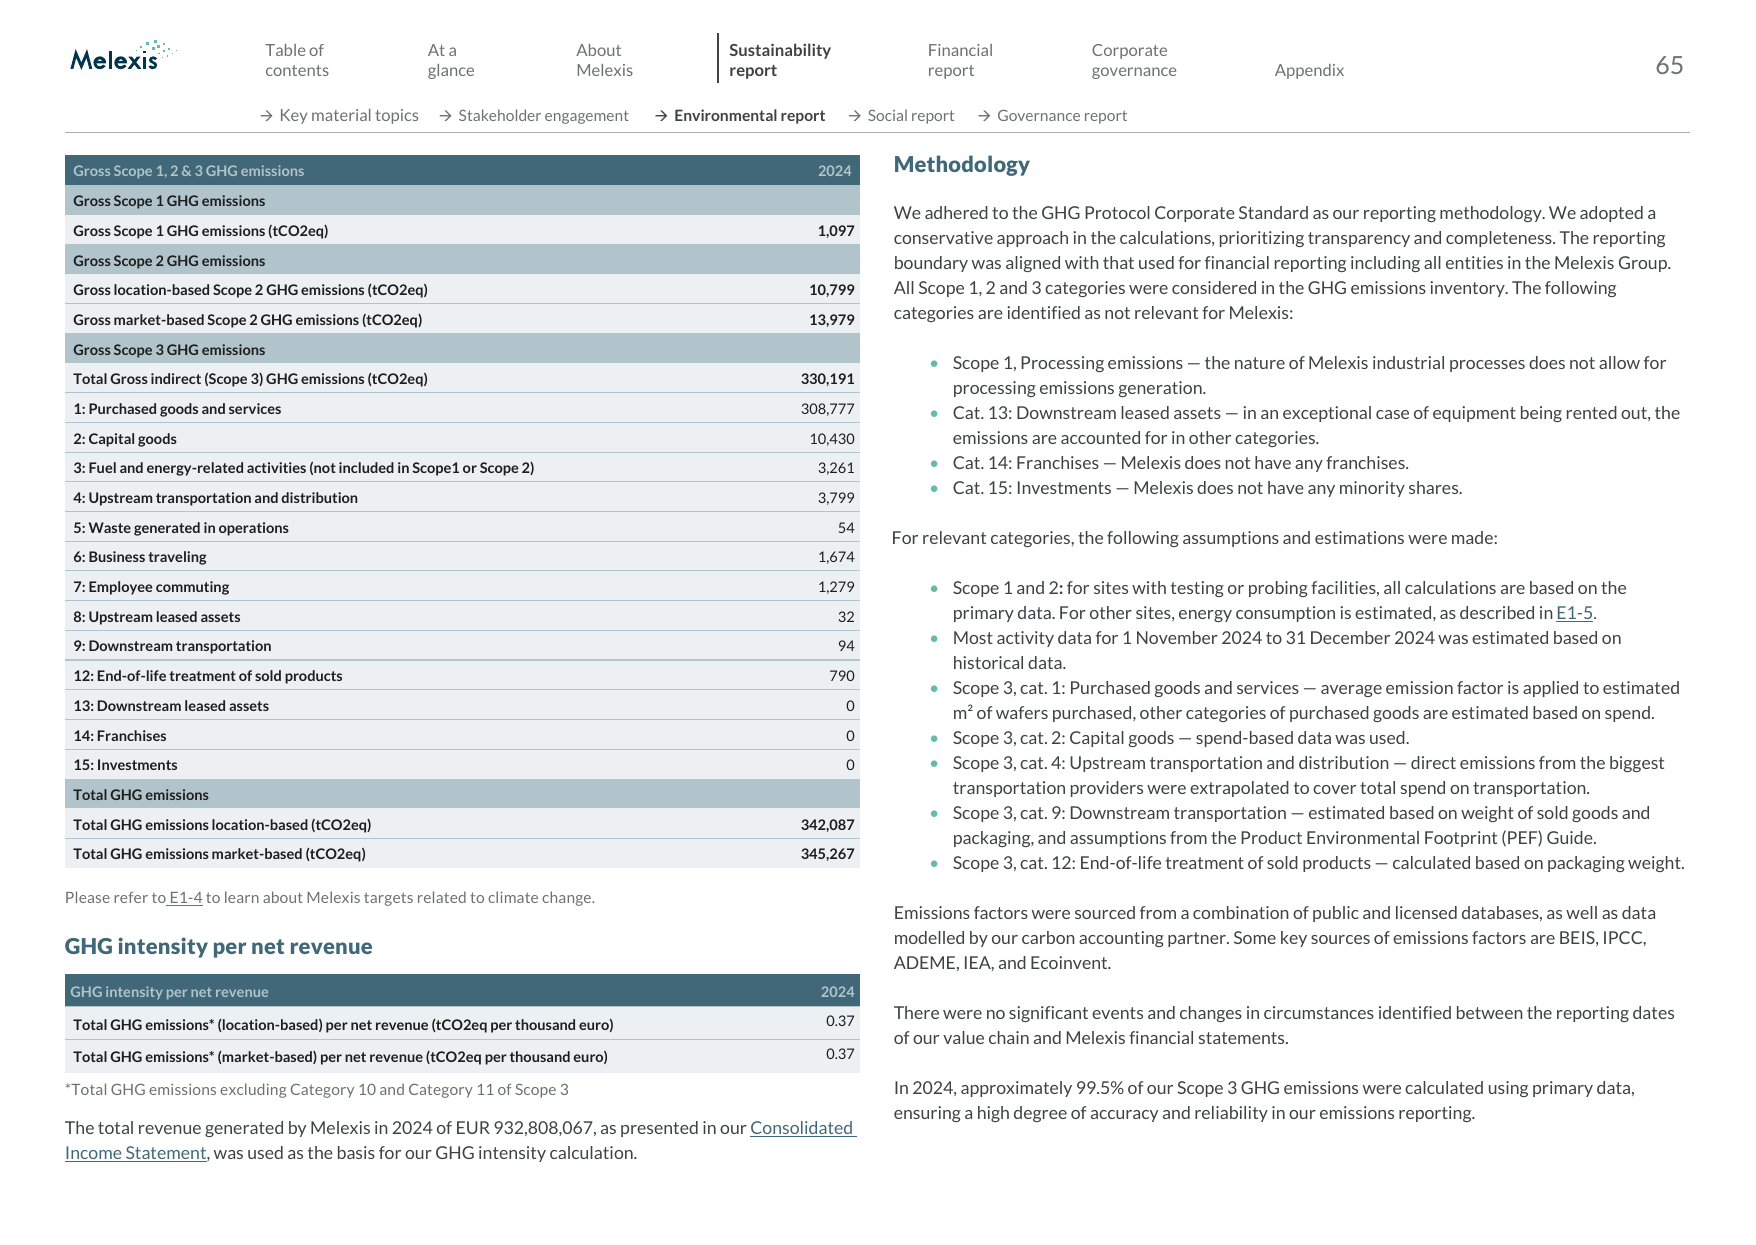Select market-based Scope 2 value 13,979
Image resolution: width=1756 pixels, height=1245 pixels.
click(x=832, y=320)
